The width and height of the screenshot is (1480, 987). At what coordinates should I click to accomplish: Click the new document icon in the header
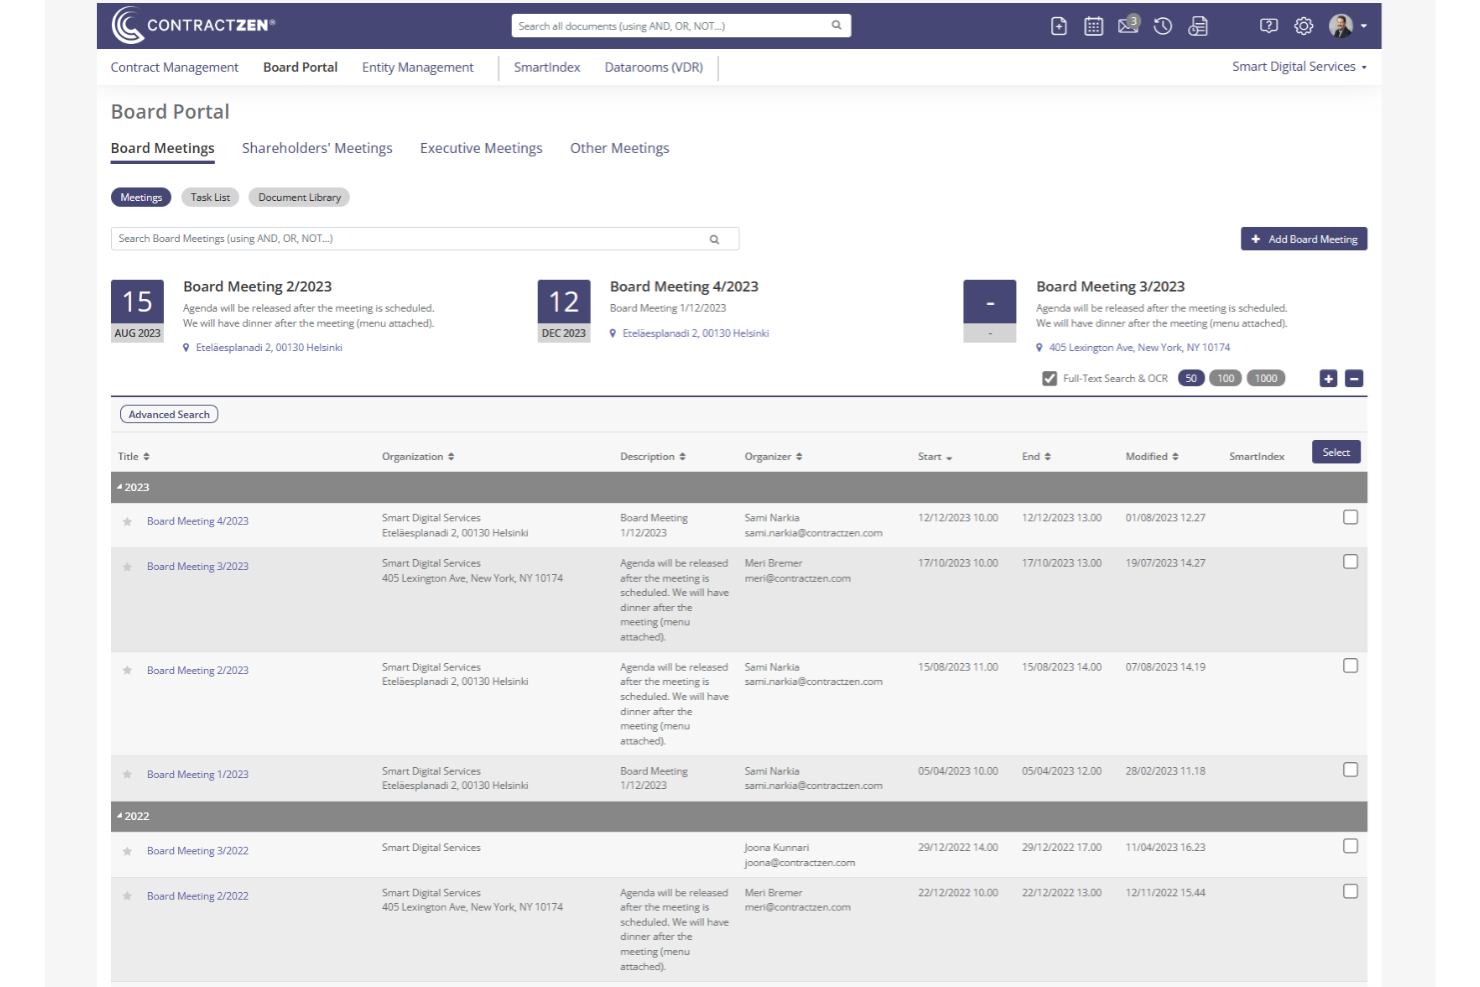[1059, 27]
